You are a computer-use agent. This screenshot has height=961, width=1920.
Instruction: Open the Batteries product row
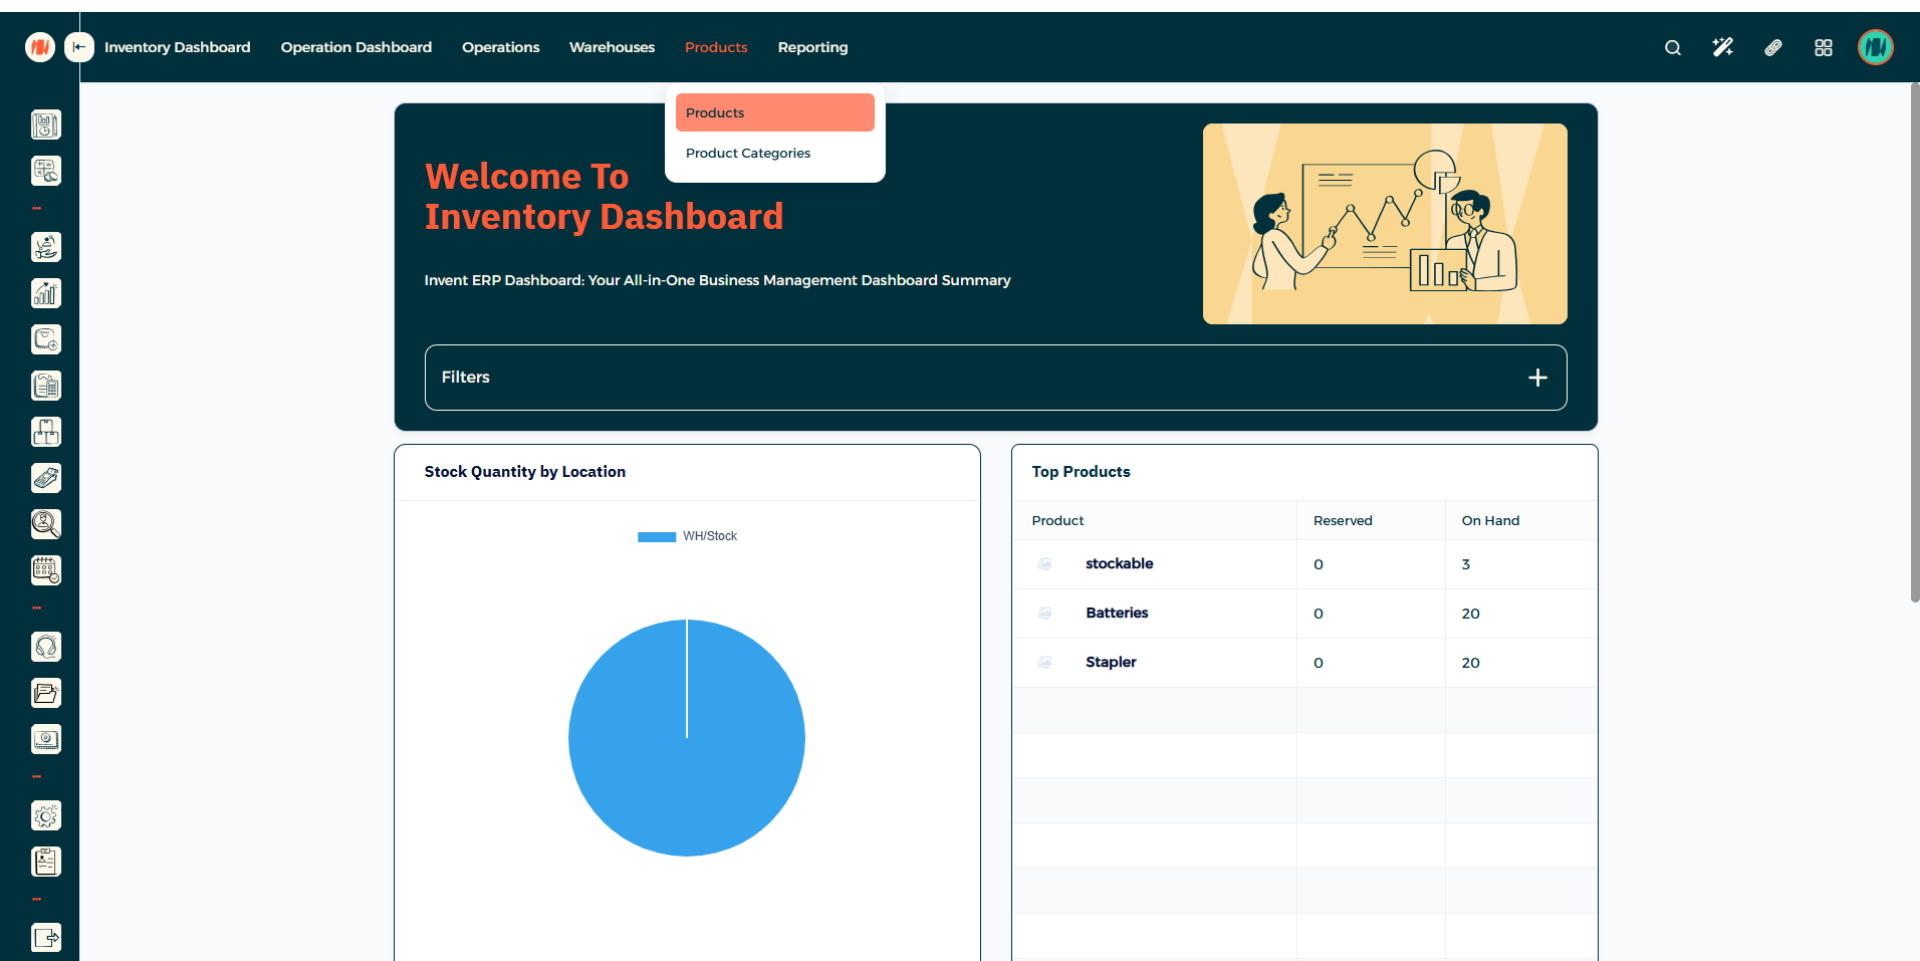1116,613
